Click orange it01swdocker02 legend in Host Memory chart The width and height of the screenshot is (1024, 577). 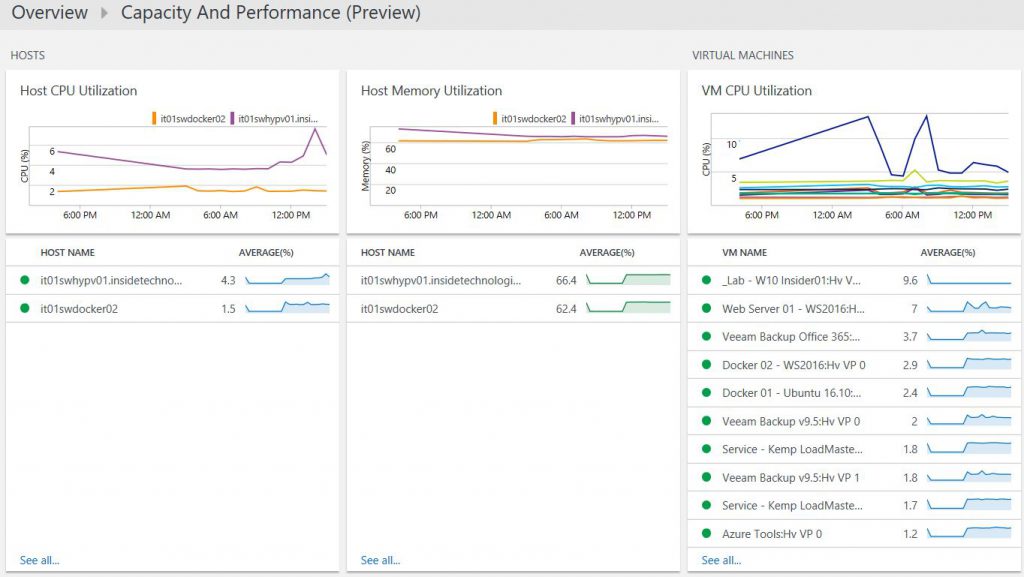[x=530, y=119]
